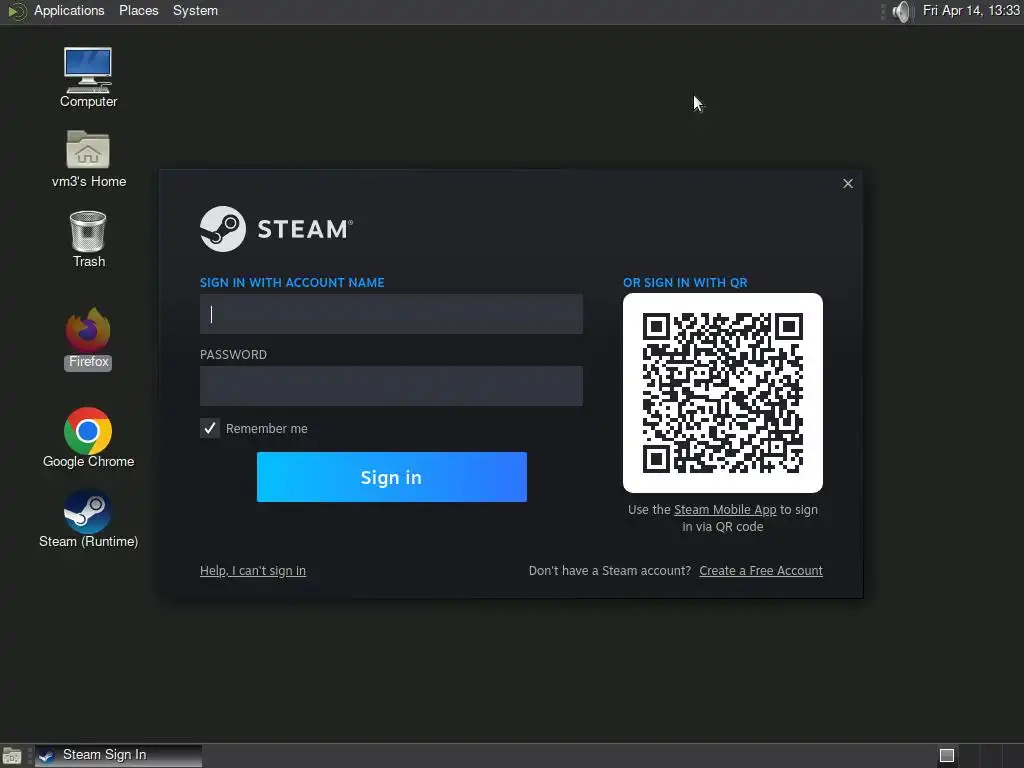Screen dimensions: 1024x768
Task: Click Help, I can't sign in link
Action: pos(253,571)
